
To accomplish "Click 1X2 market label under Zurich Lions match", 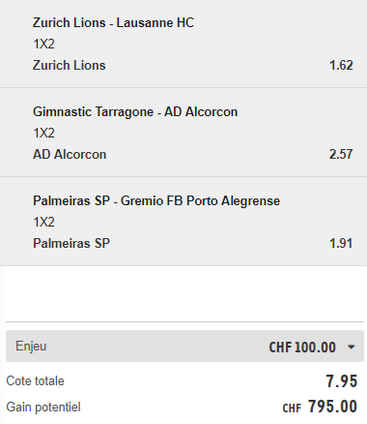I will coord(44,44).
